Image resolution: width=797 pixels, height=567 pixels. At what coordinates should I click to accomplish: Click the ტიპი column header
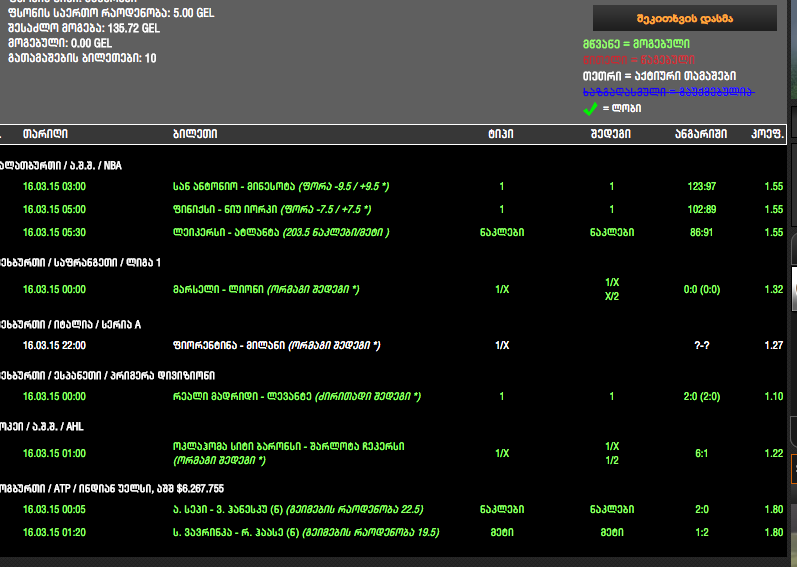(501, 134)
